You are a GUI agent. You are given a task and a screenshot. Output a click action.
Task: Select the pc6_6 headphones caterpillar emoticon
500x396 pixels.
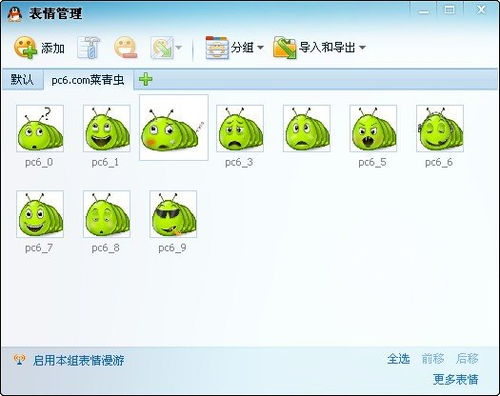pyautogui.click(x=440, y=128)
